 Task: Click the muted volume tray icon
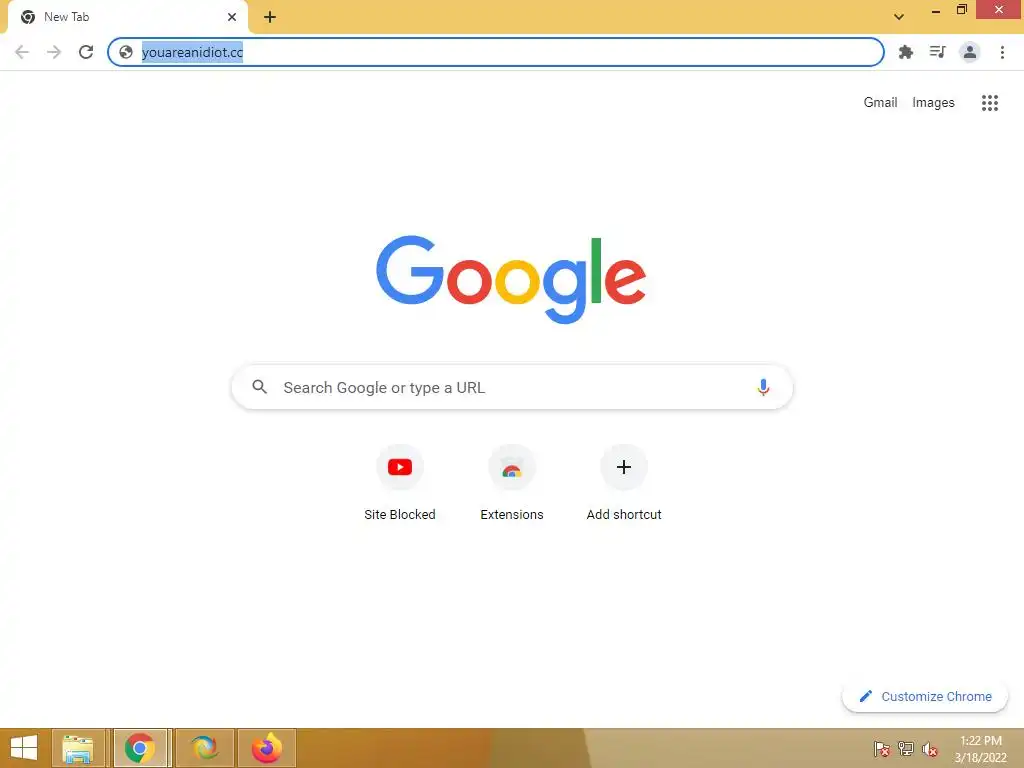click(x=929, y=748)
